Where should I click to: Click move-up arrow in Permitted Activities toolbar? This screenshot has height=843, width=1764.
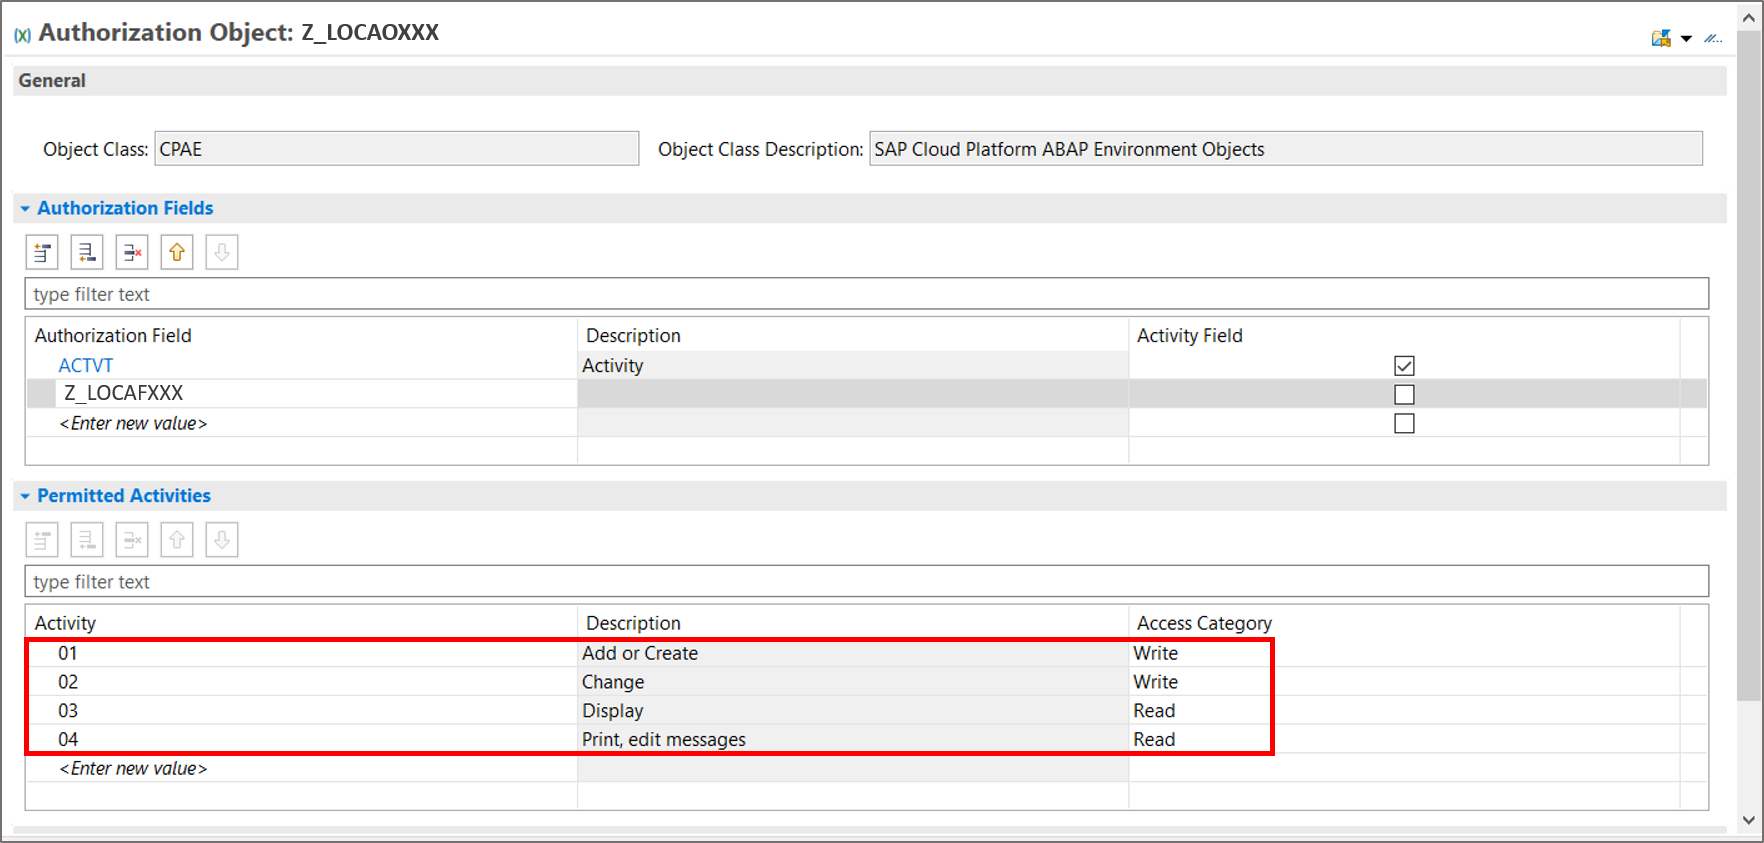click(177, 540)
